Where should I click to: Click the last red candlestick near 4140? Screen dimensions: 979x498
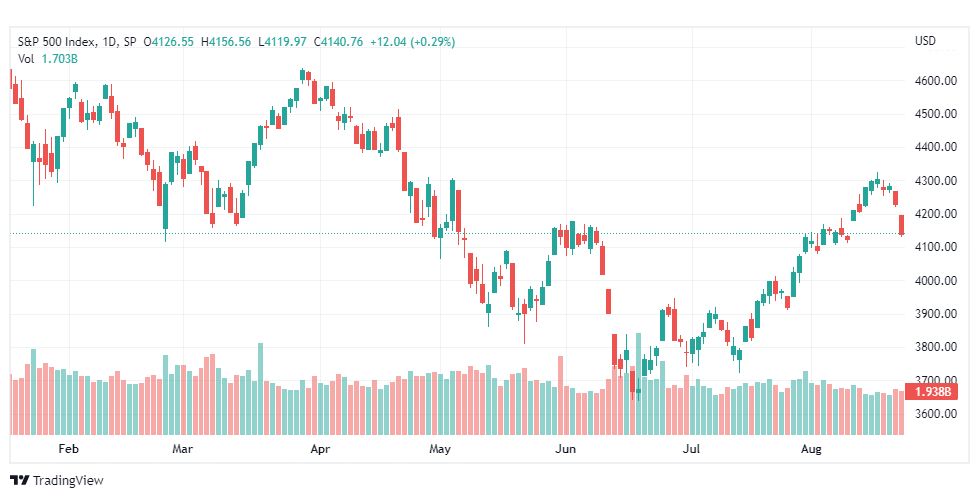tap(902, 225)
